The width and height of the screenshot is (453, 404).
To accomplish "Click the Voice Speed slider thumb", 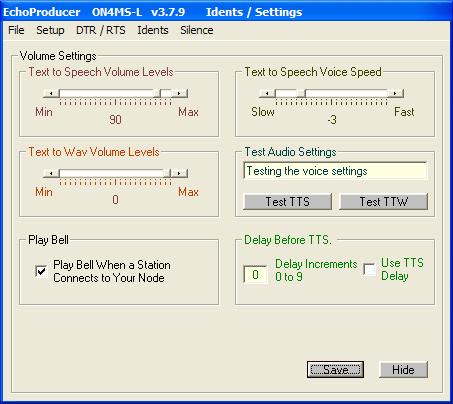I will tap(301, 93).
